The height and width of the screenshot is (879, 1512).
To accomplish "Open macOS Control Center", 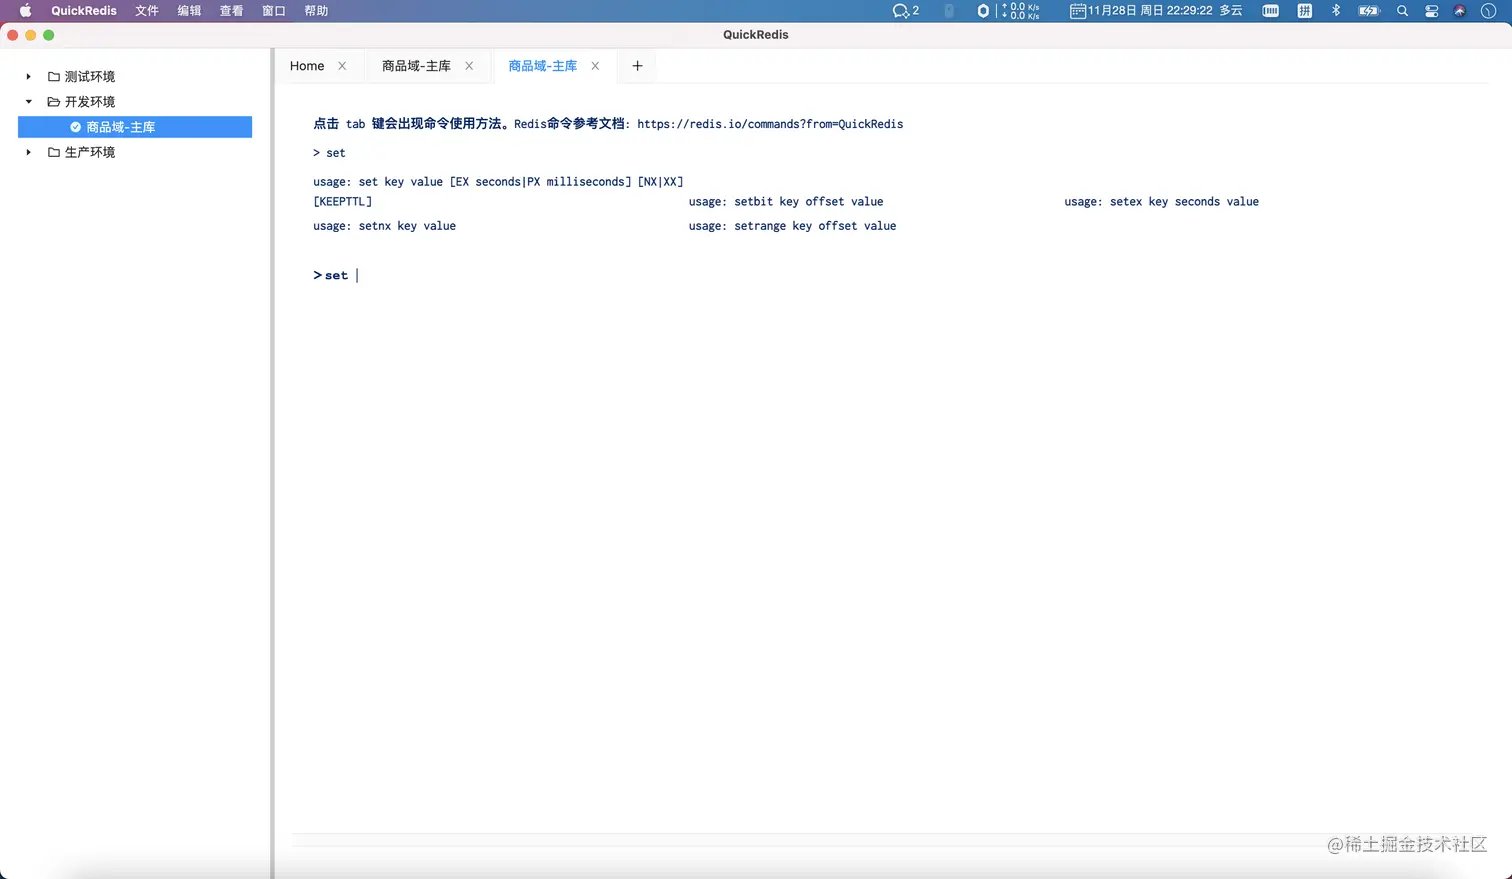I will point(1432,11).
